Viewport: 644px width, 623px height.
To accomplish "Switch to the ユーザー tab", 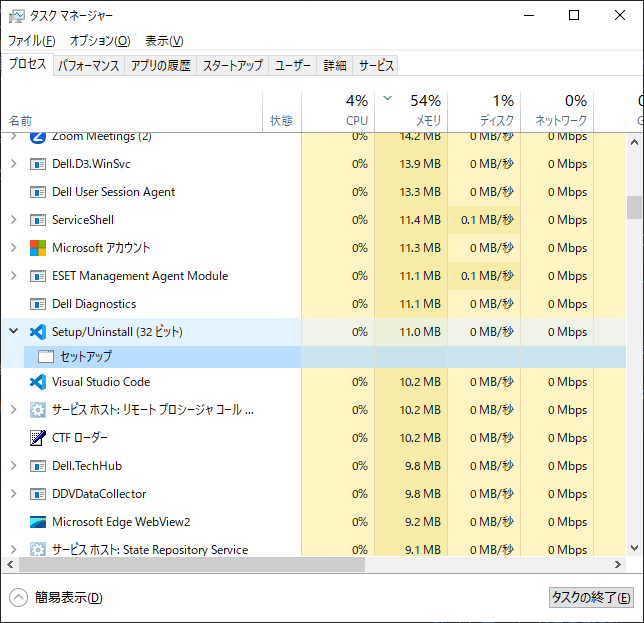I will tap(293, 66).
